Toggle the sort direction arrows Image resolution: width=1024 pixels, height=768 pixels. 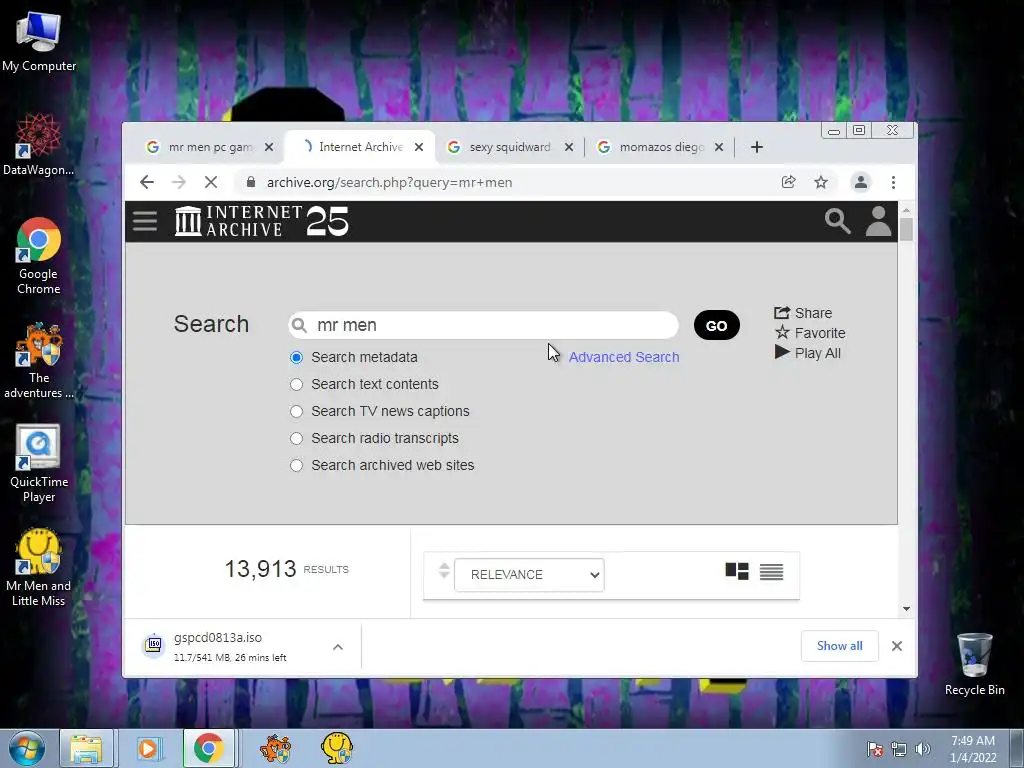[444, 571]
